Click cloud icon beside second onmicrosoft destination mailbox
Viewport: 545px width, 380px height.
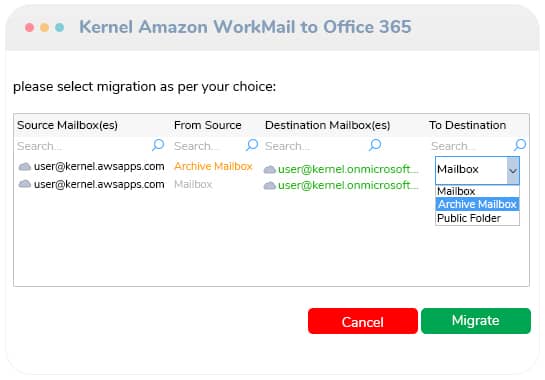pyautogui.click(x=270, y=186)
